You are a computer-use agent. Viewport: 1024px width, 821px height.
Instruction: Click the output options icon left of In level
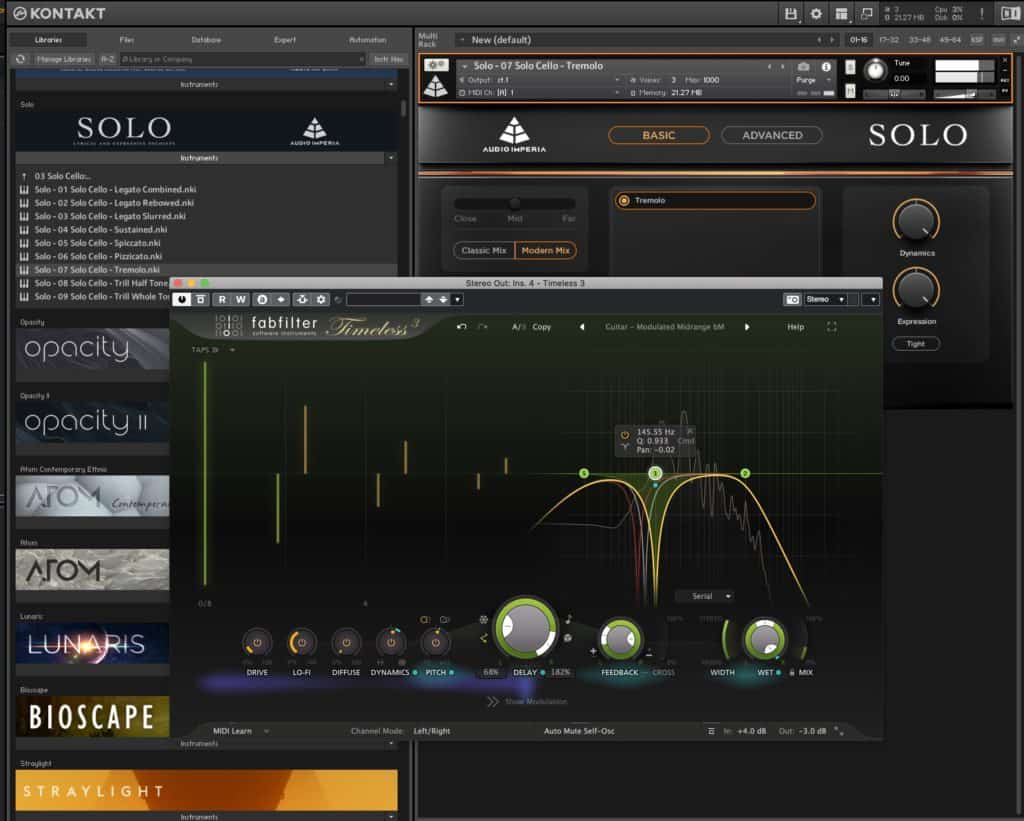pyautogui.click(x=711, y=731)
